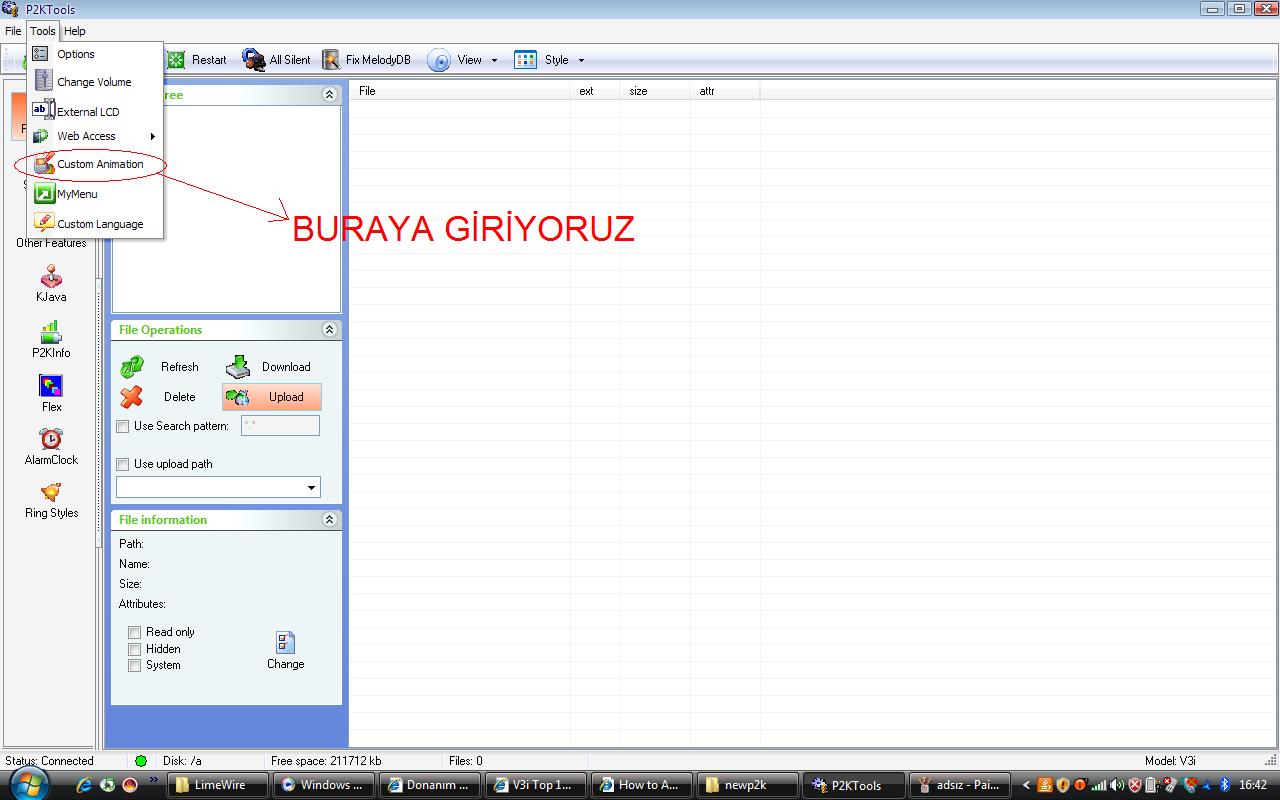Click the Refresh label in File Operations
Image resolution: width=1280 pixels, height=800 pixels.
(x=180, y=367)
